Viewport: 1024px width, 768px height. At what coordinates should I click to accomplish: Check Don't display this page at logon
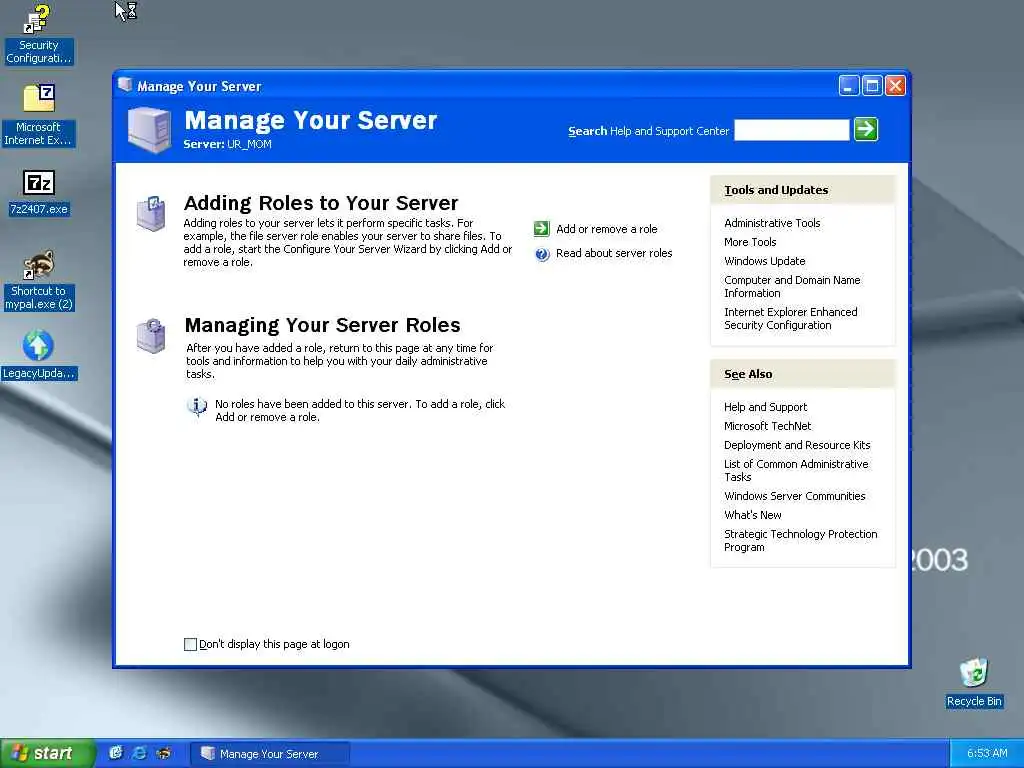coord(191,645)
